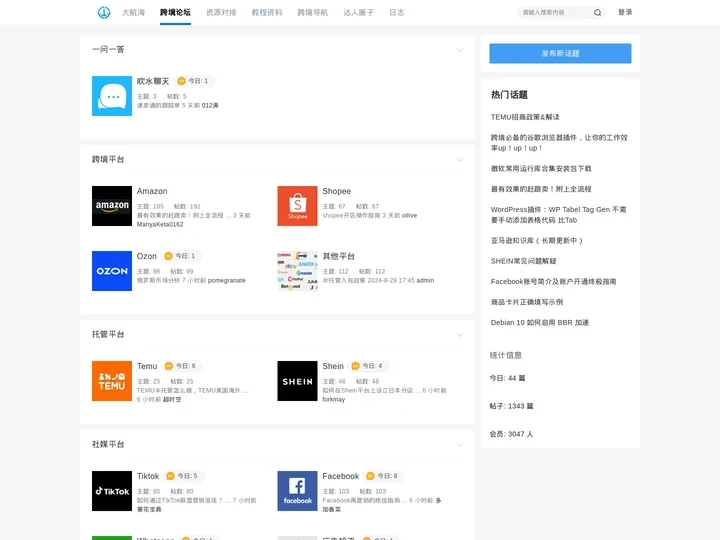Click Tiktok today-count bubble icon

(x=170, y=476)
